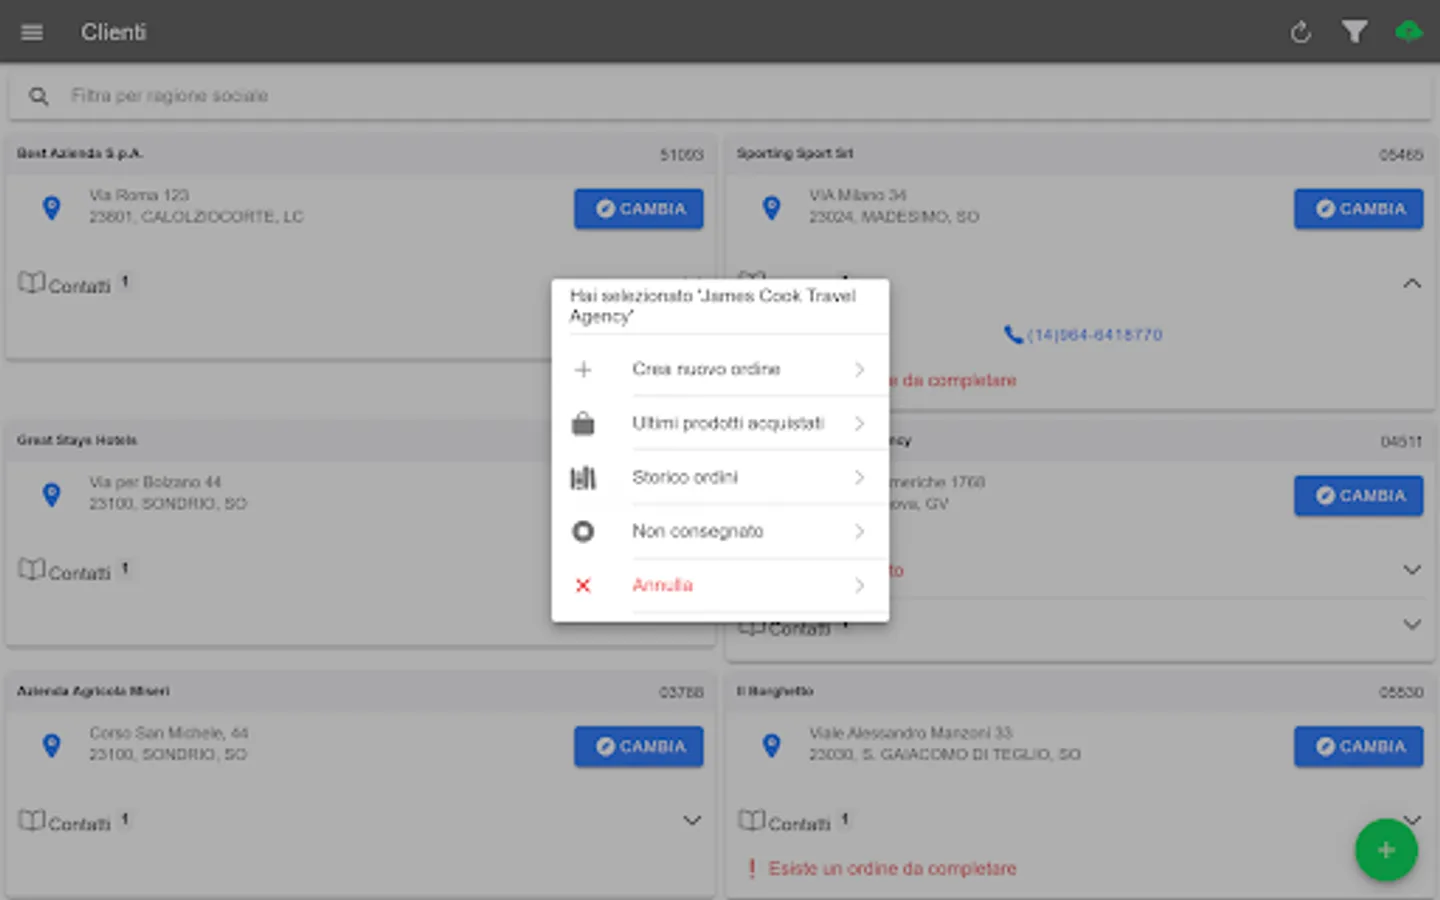
Task: Call phone number (14)564-6418770
Action: [1083, 335]
